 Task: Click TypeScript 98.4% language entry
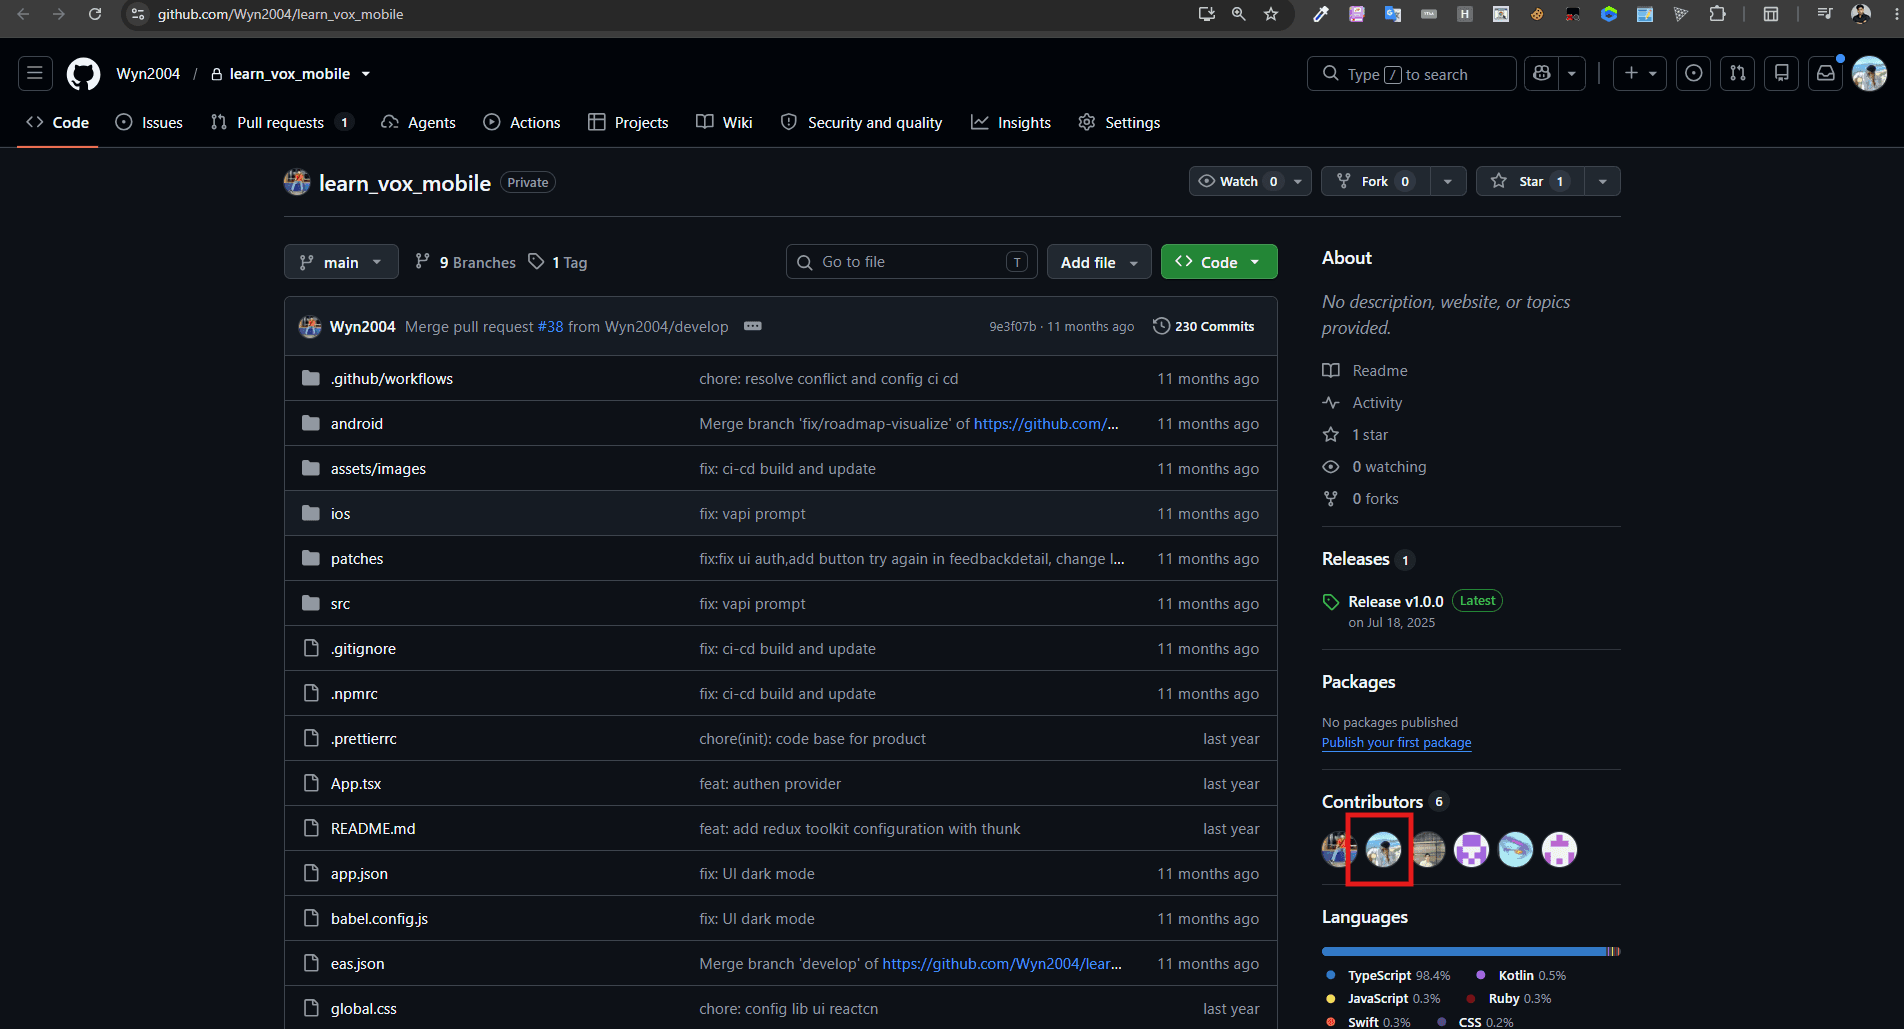click(1388, 975)
